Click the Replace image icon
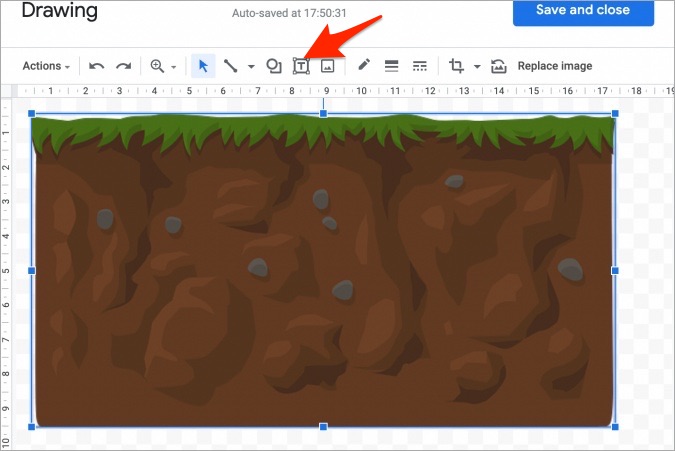The width and height of the screenshot is (675, 451). point(499,66)
